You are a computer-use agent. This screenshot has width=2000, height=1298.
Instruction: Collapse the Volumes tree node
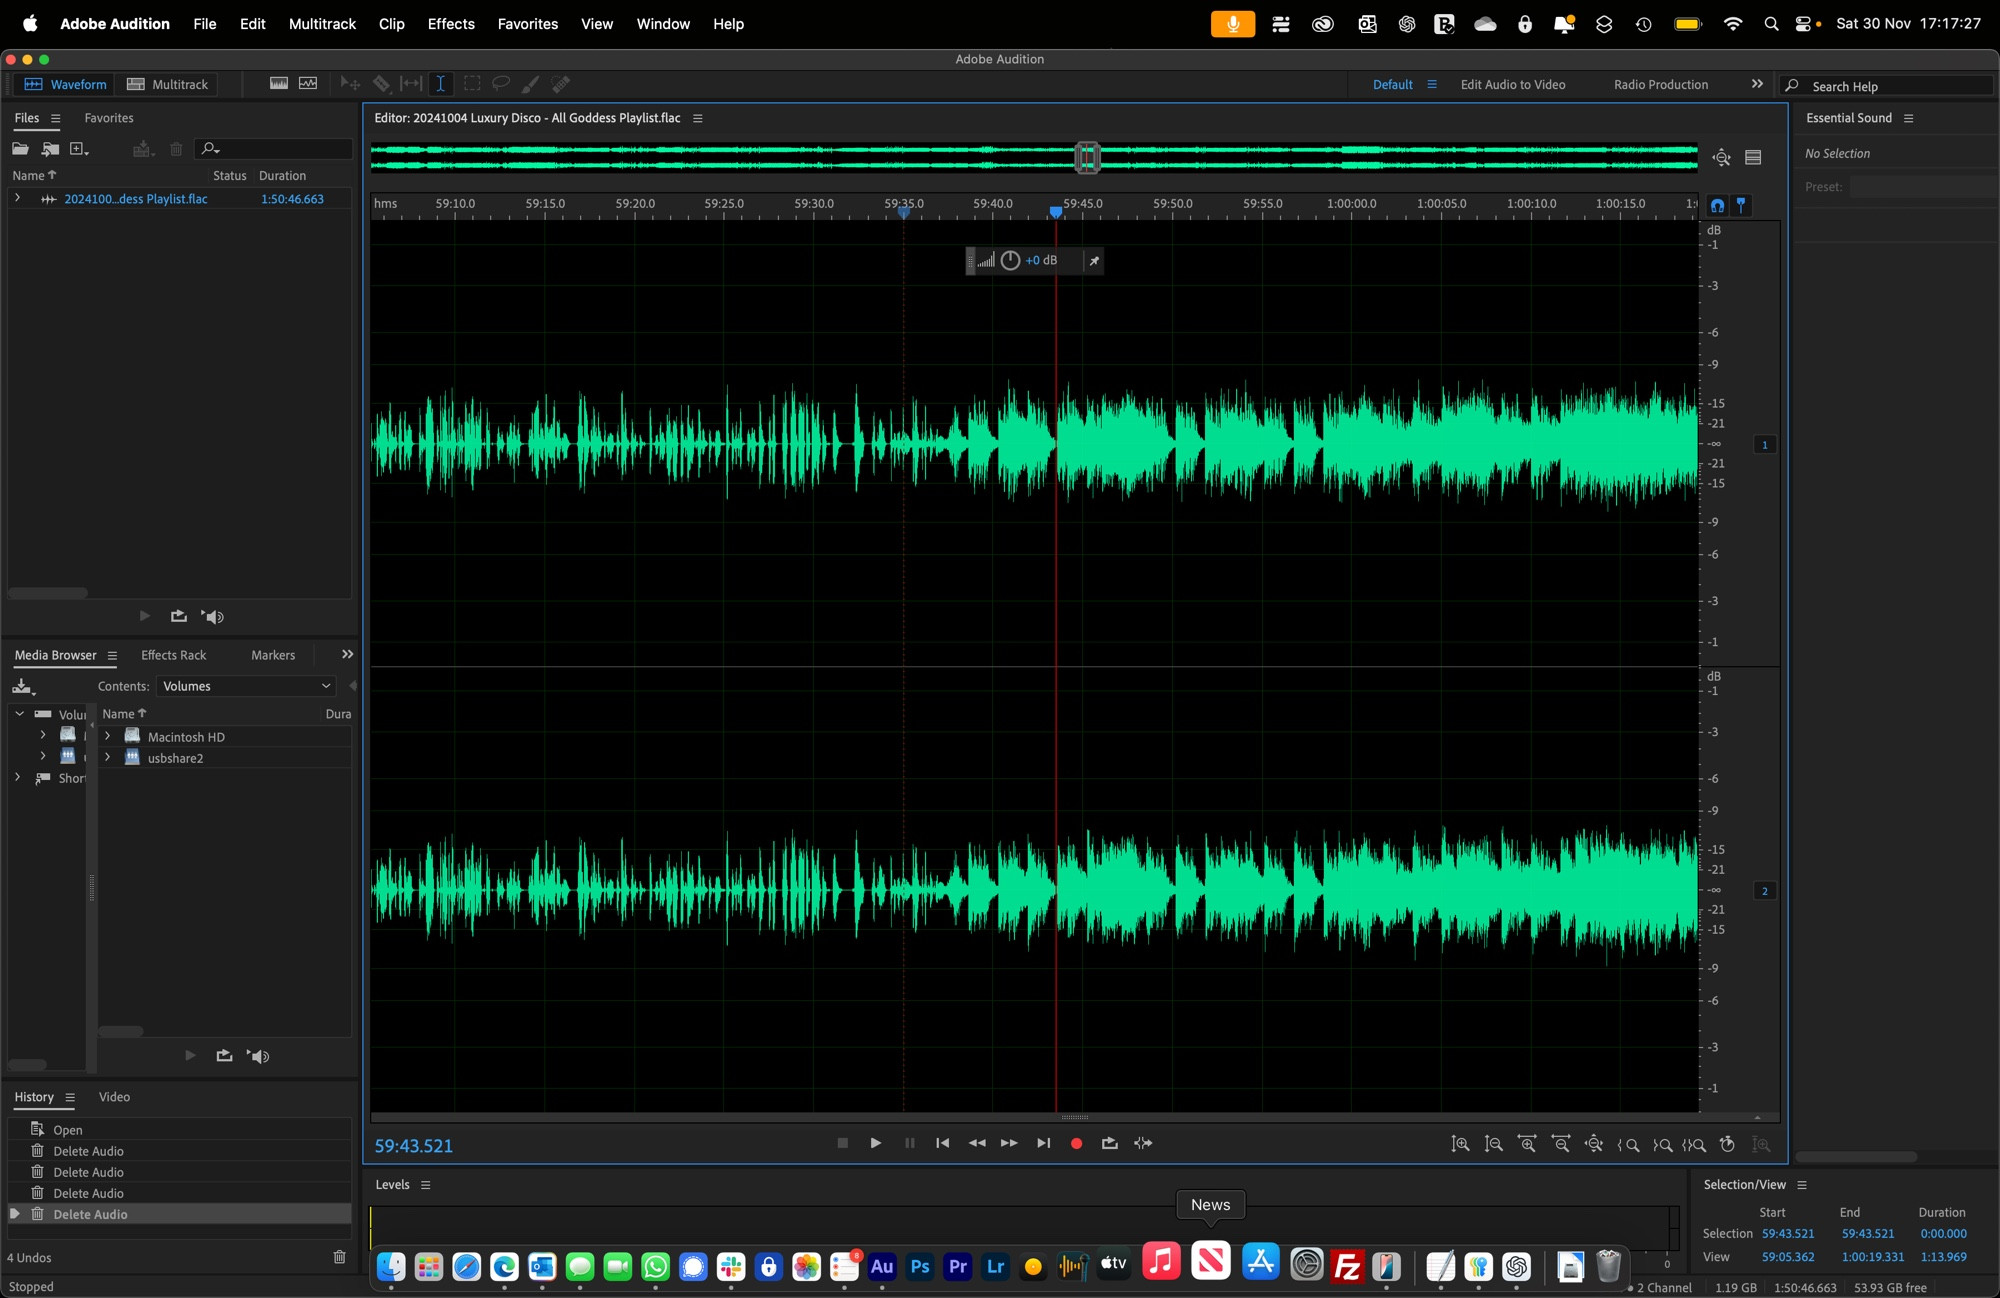point(19,714)
